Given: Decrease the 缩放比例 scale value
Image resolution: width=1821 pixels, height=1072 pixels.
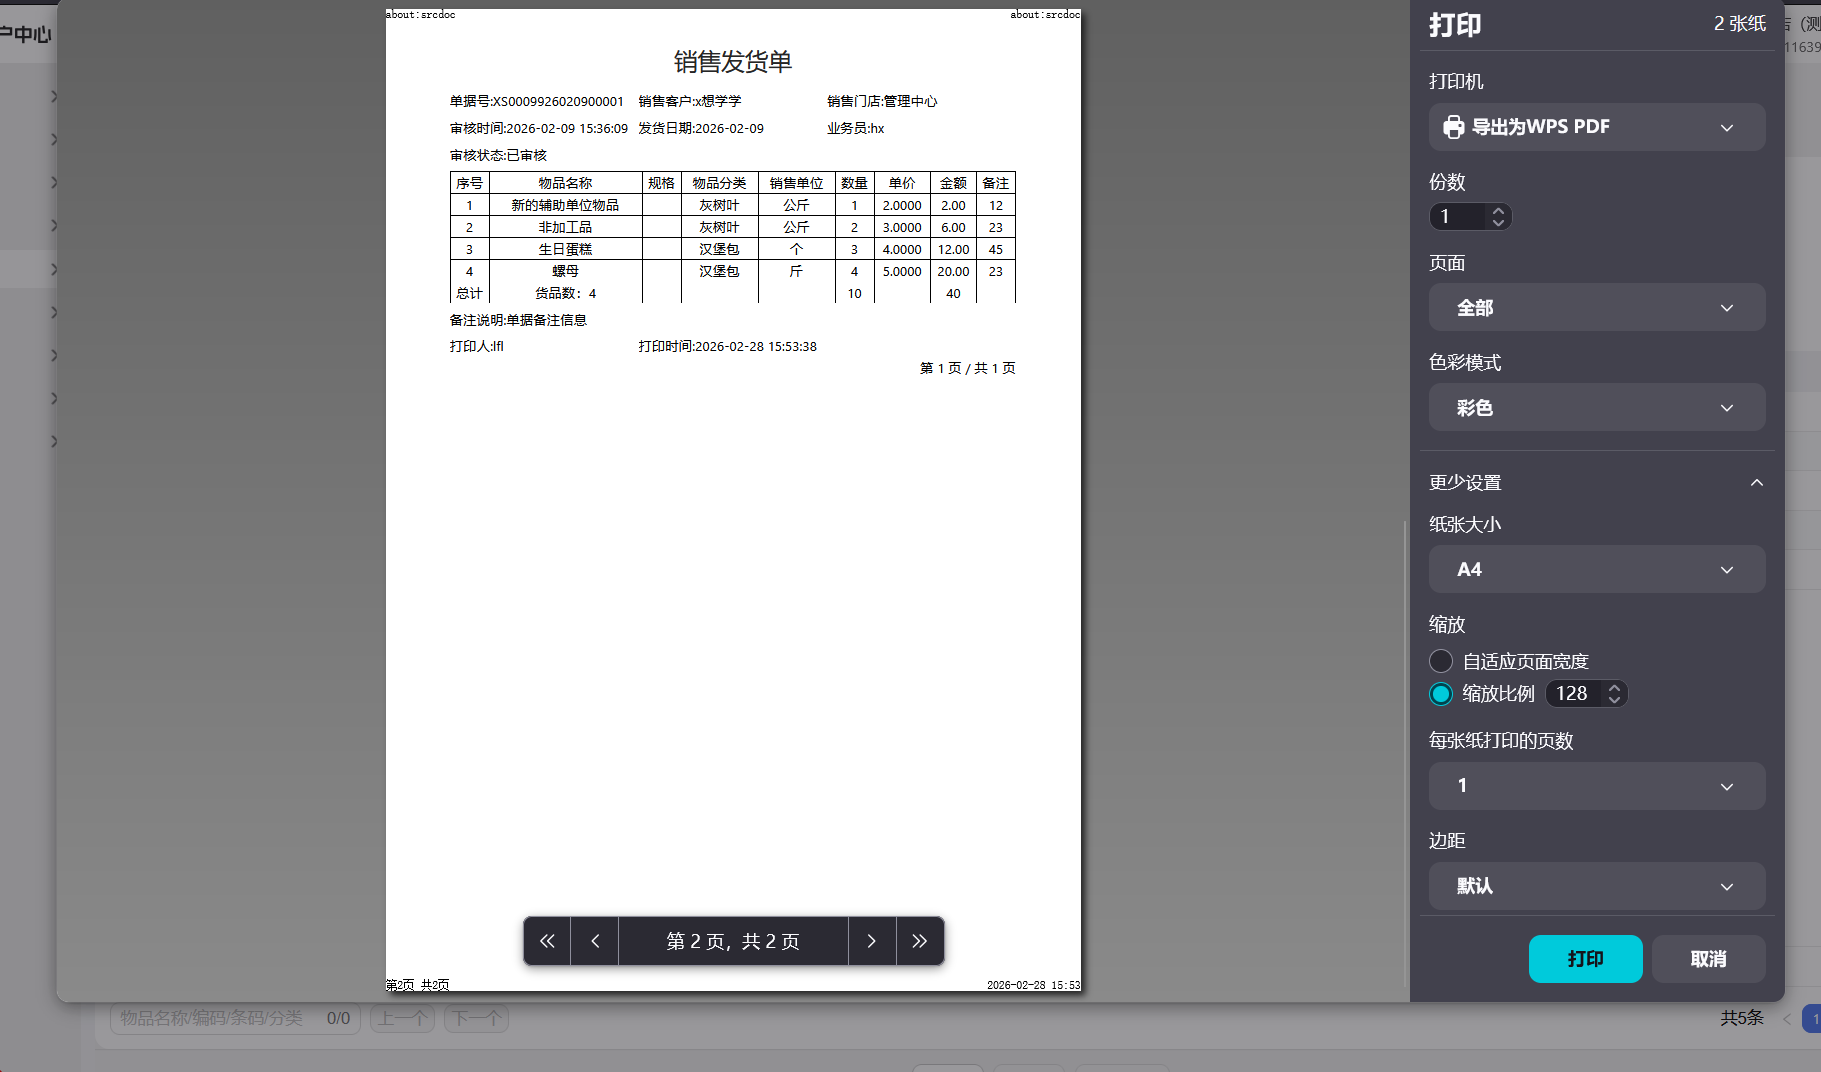Looking at the screenshot, I should coord(1614,699).
